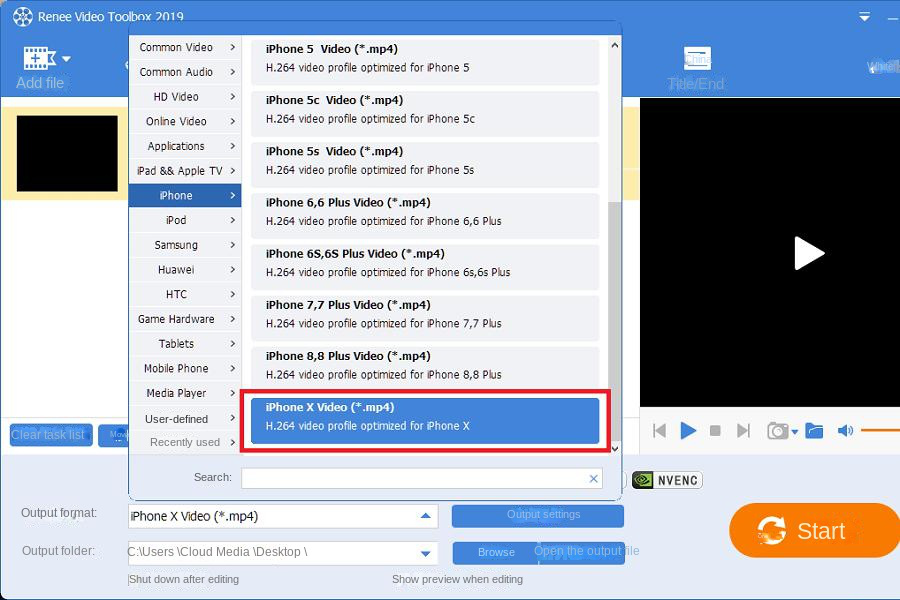Expand the Output format dropdown arrow

[425, 516]
